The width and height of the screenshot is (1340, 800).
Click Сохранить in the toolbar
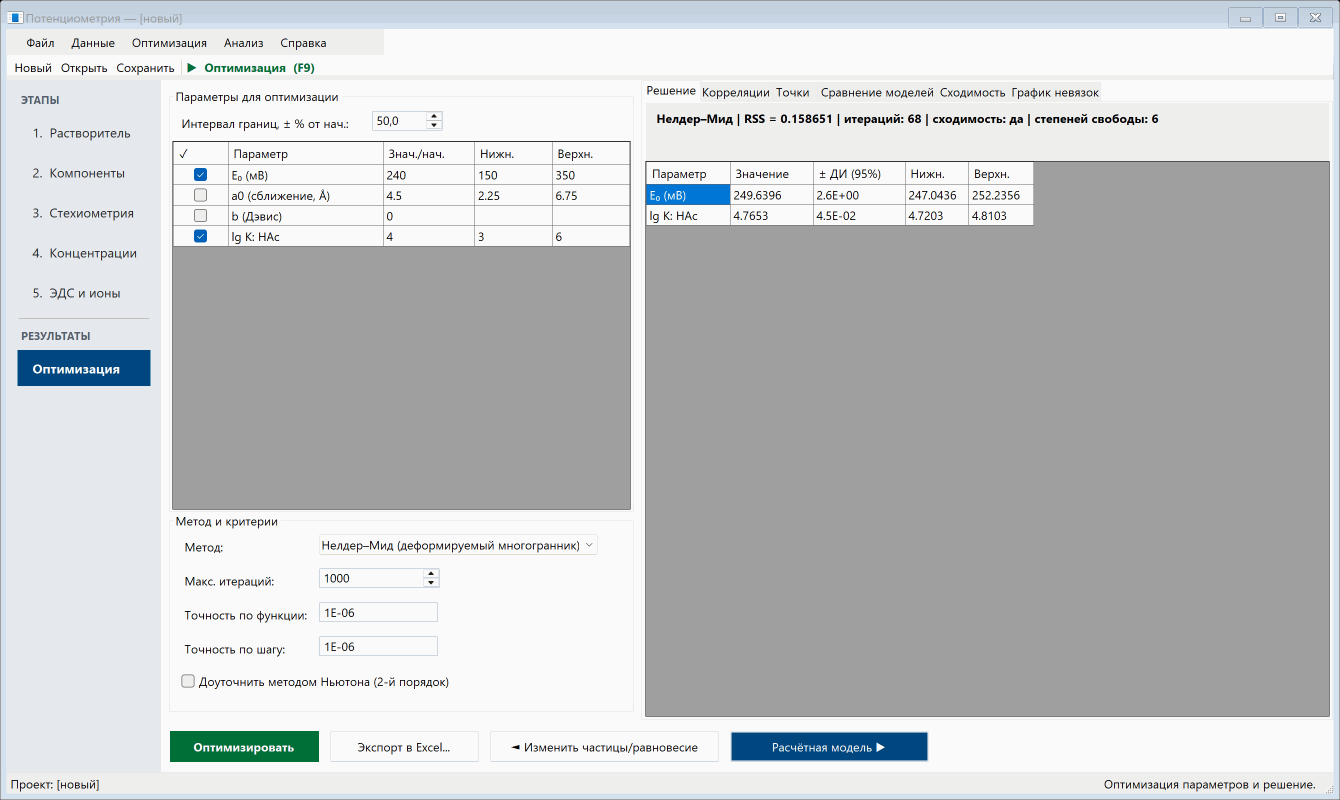tap(145, 68)
